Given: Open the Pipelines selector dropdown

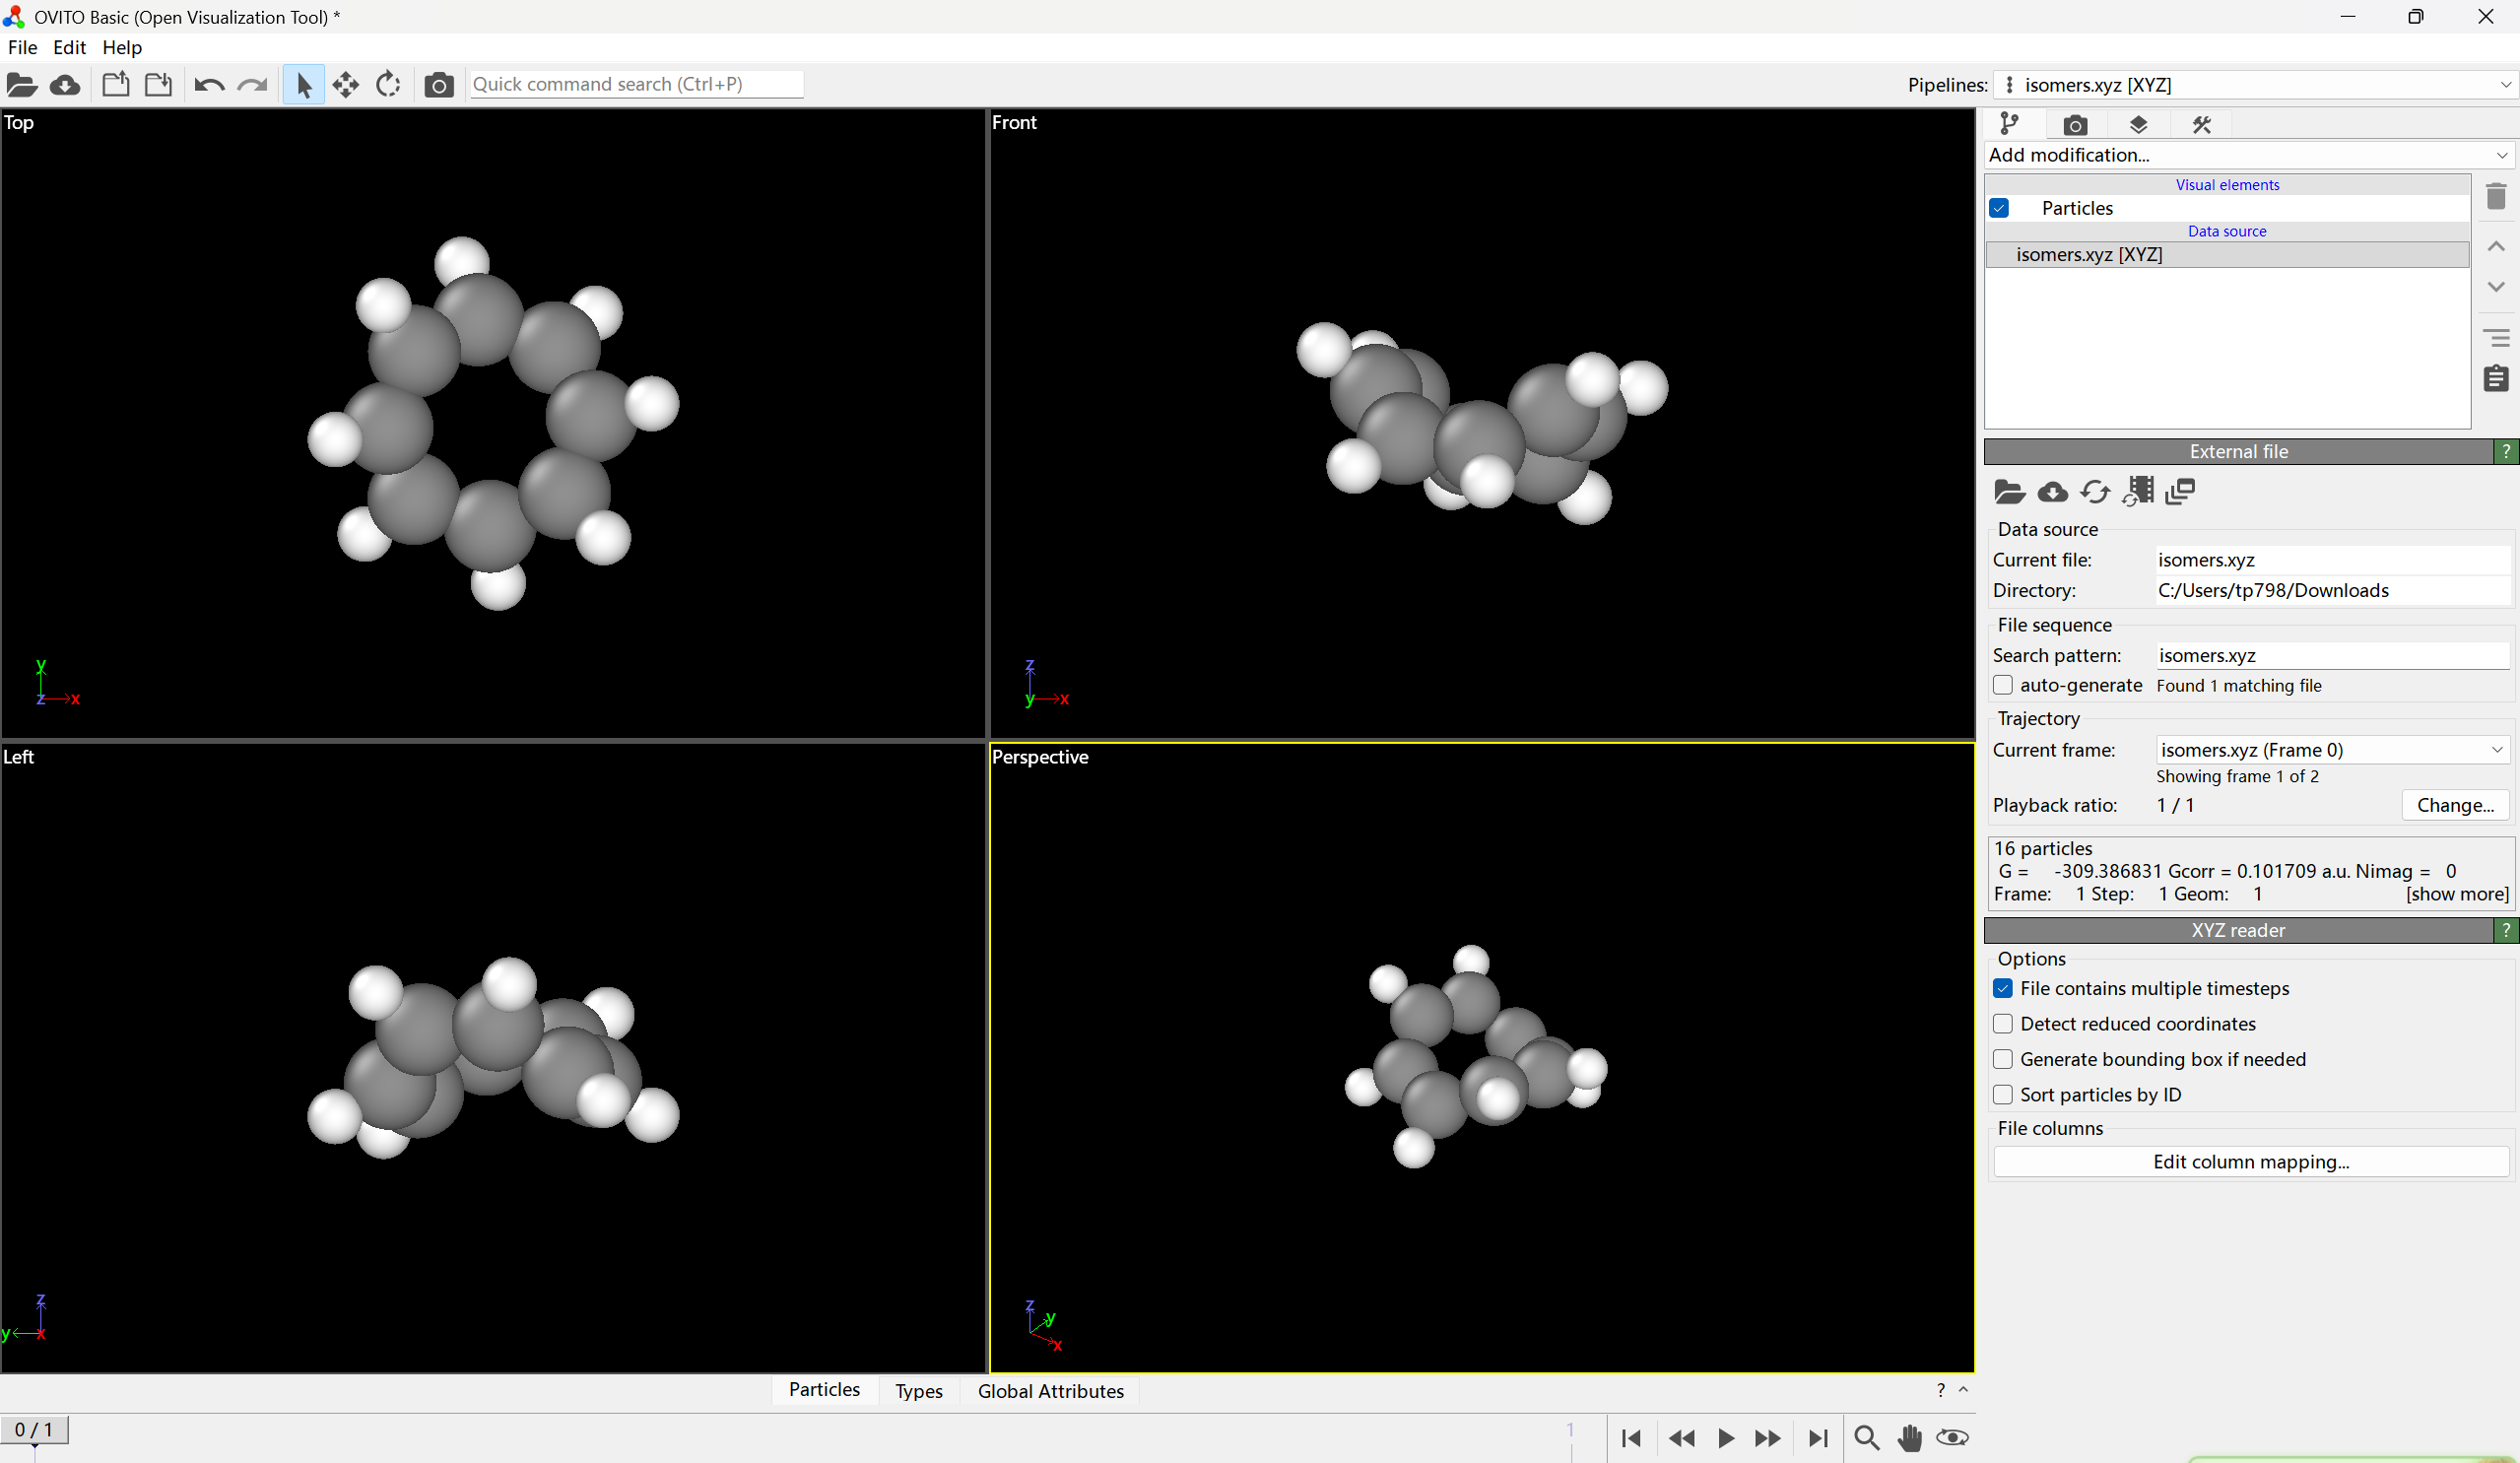Looking at the screenshot, I should pos(2255,85).
